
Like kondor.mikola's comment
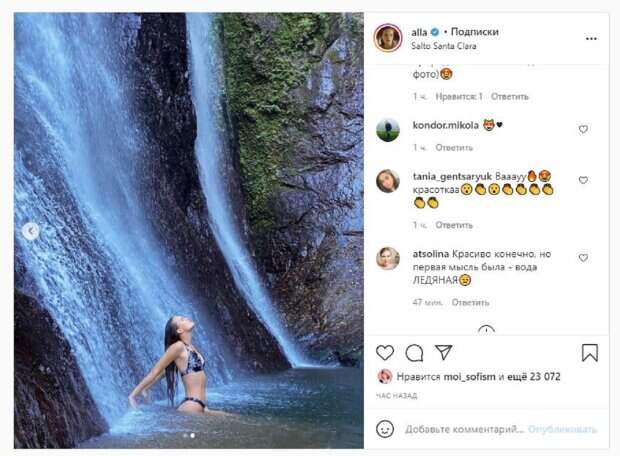(583, 129)
